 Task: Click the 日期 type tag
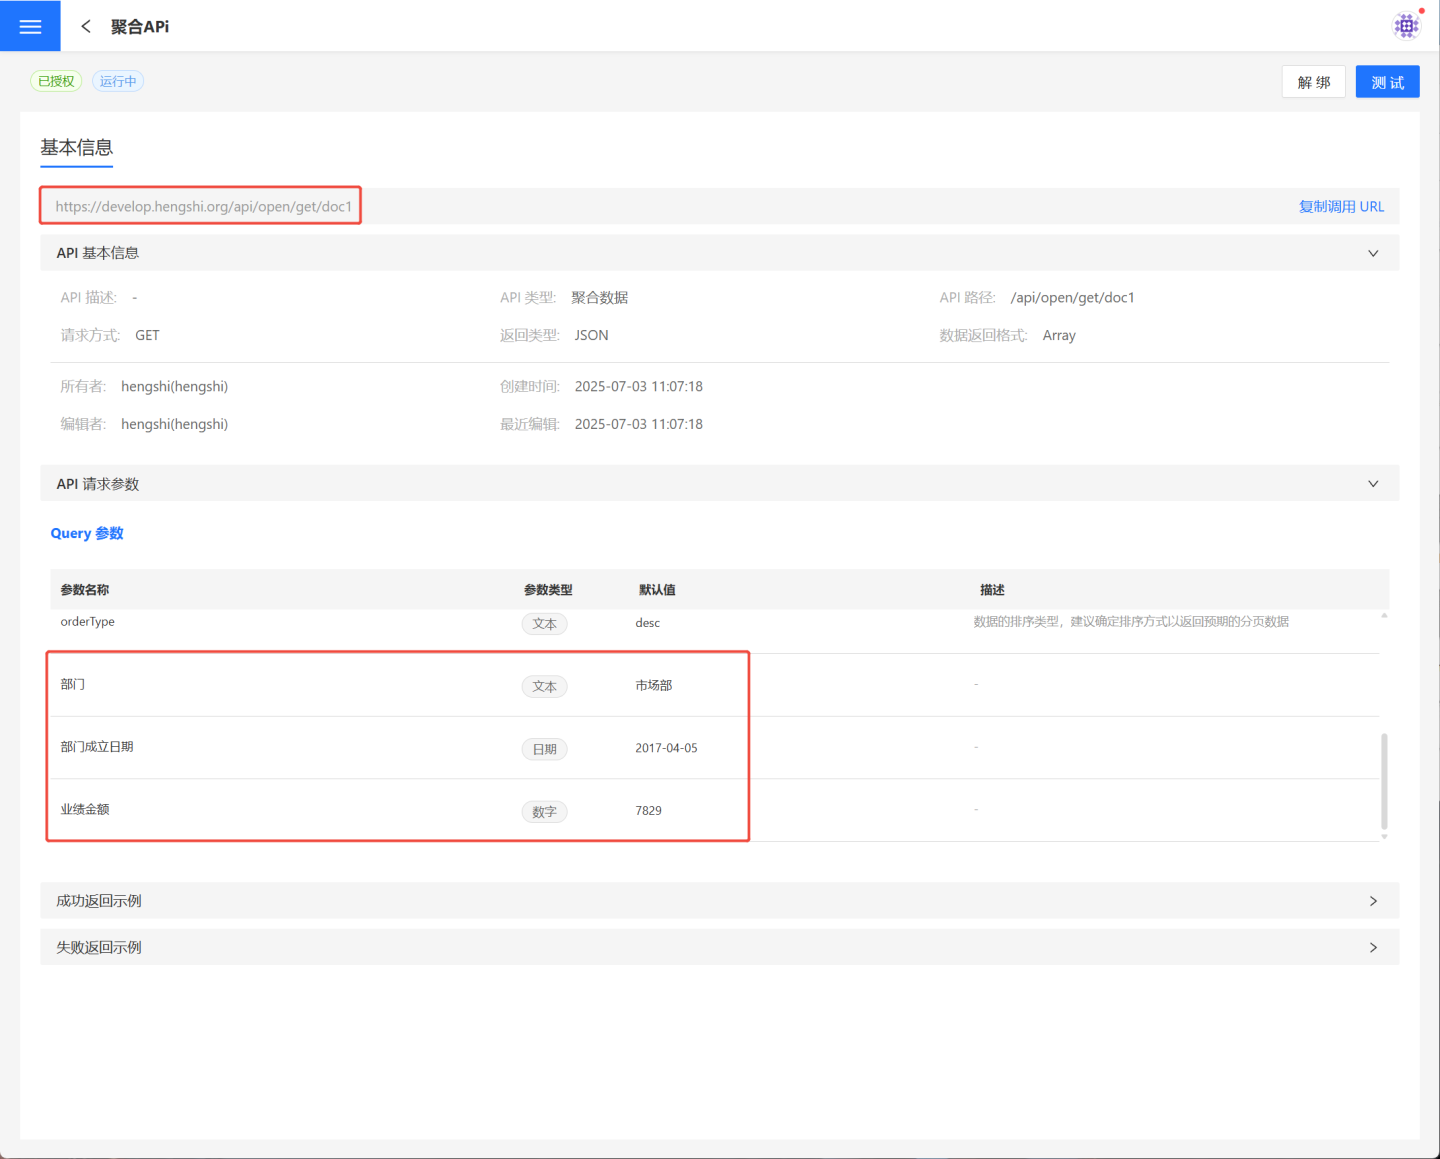click(544, 749)
